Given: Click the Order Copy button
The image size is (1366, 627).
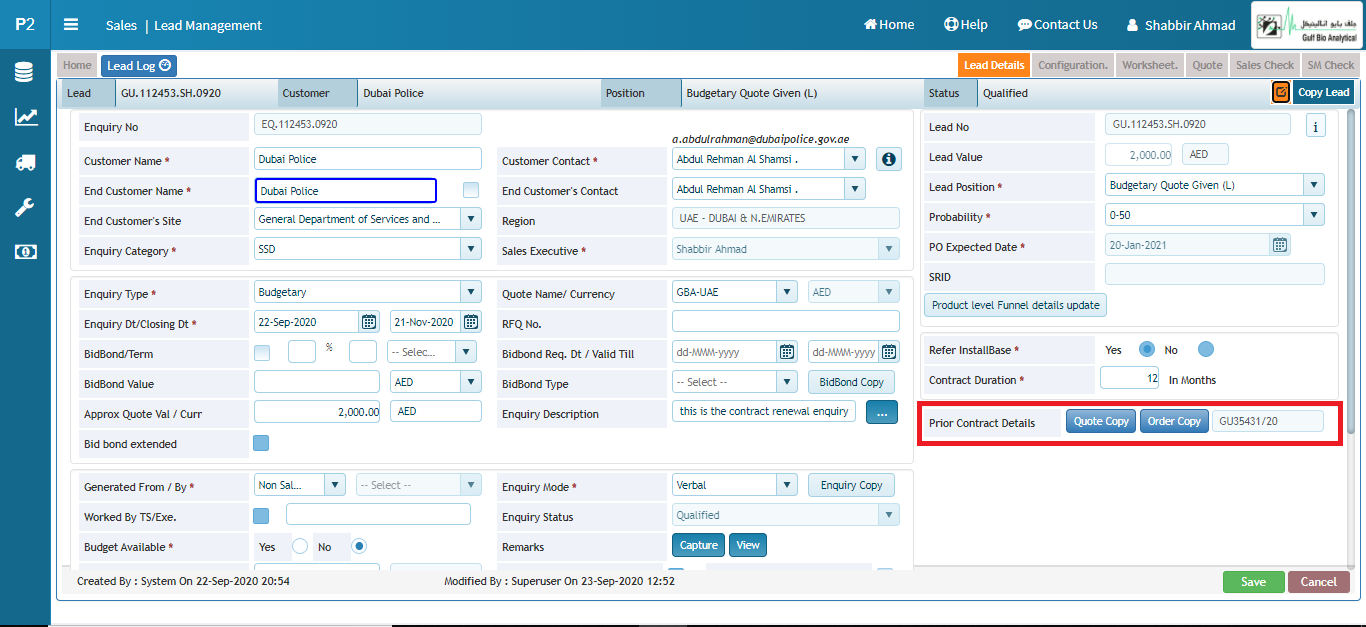Looking at the screenshot, I should pyautogui.click(x=1174, y=421).
